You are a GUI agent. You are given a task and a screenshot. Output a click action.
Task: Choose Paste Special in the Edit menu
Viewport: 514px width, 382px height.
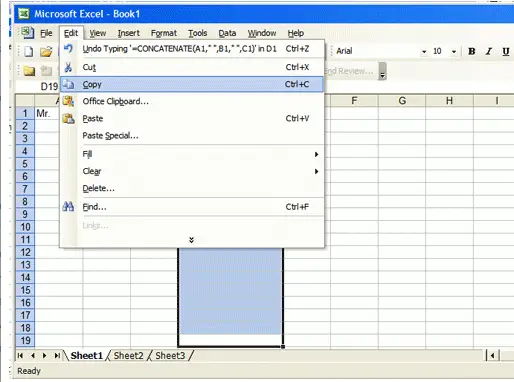coord(192,135)
